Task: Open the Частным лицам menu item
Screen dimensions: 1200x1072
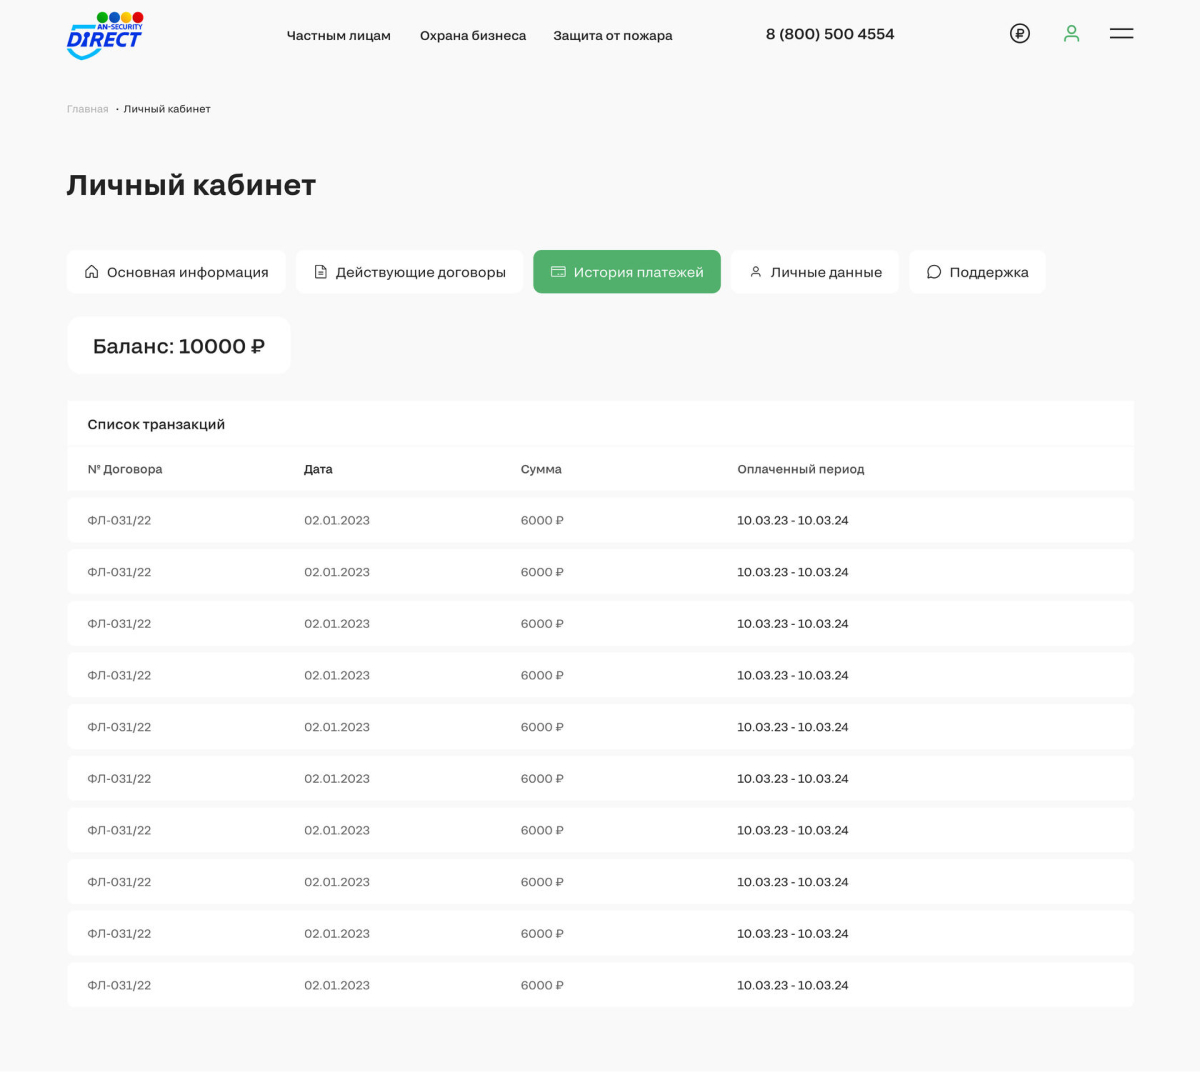Action: [x=339, y=36]
